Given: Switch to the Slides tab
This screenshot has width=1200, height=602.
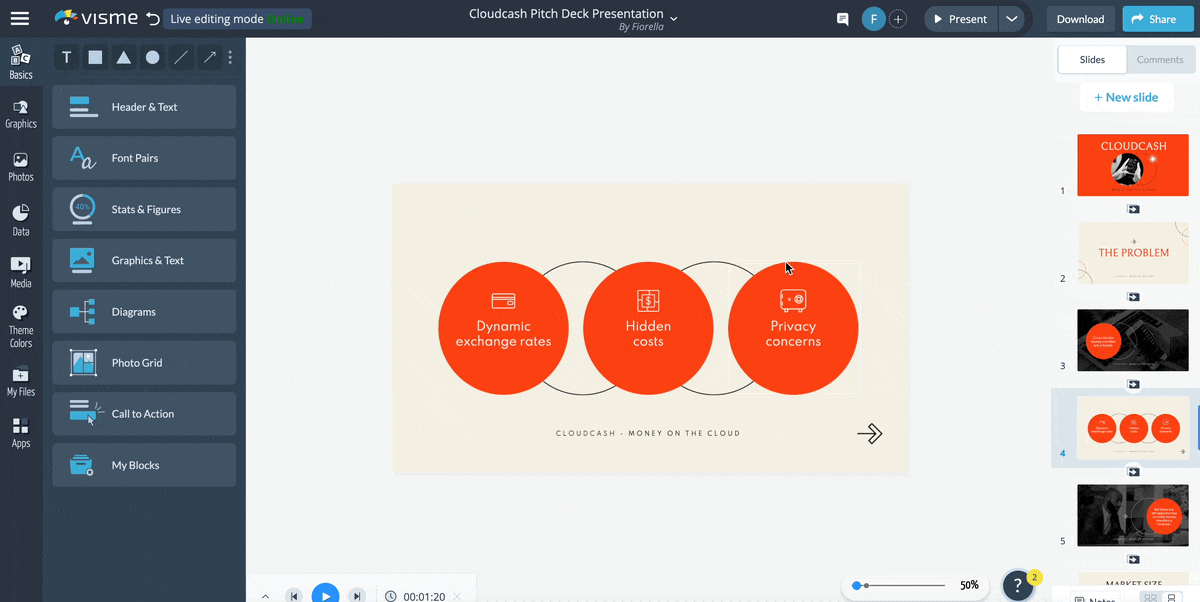Looking at the screenshot, I should [x=1091, y=59].
